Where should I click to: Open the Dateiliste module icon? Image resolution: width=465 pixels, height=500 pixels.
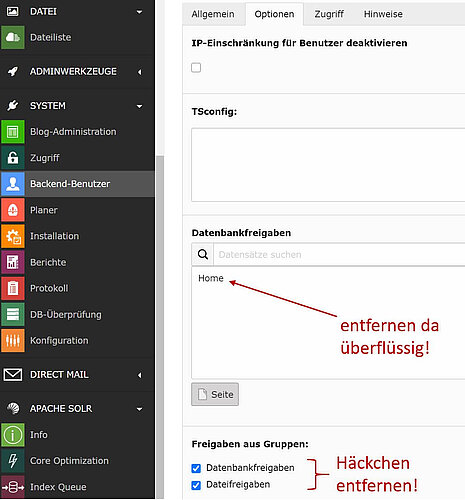pyautogui.click(x=13, y=37)
